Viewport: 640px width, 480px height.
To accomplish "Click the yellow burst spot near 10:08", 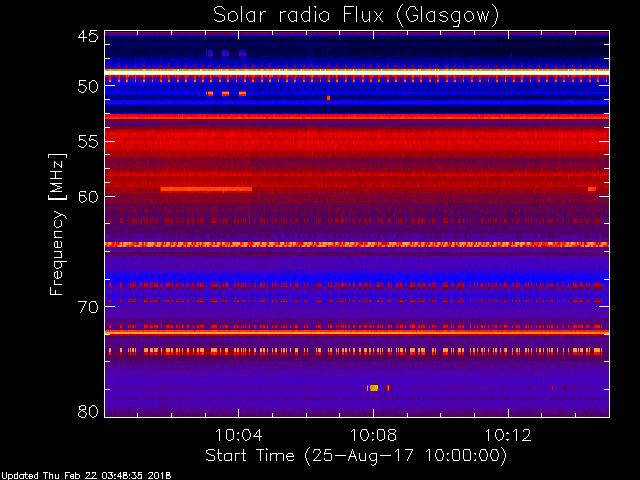I will click(x=374, y=388).
